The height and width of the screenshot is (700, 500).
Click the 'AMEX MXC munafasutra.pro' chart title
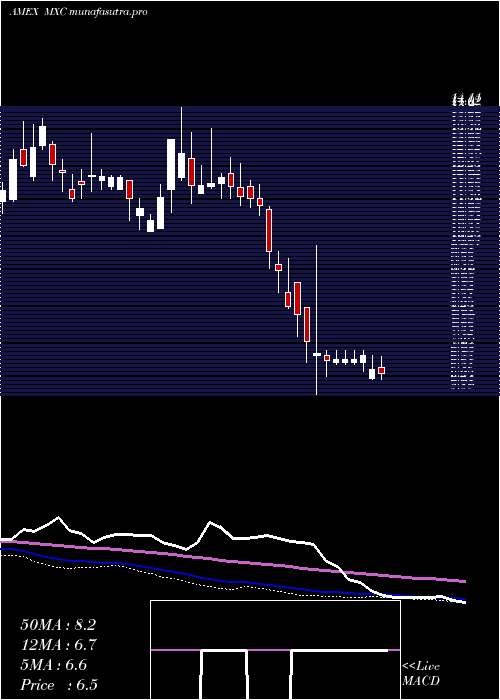point(78,12)
